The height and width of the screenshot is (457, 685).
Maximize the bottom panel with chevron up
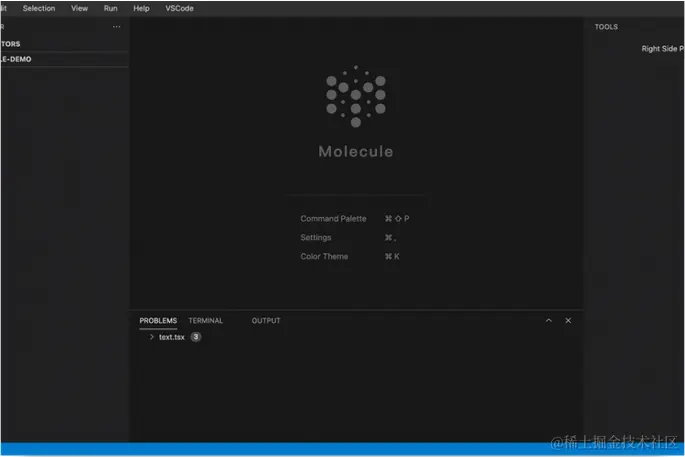[549, 320]
